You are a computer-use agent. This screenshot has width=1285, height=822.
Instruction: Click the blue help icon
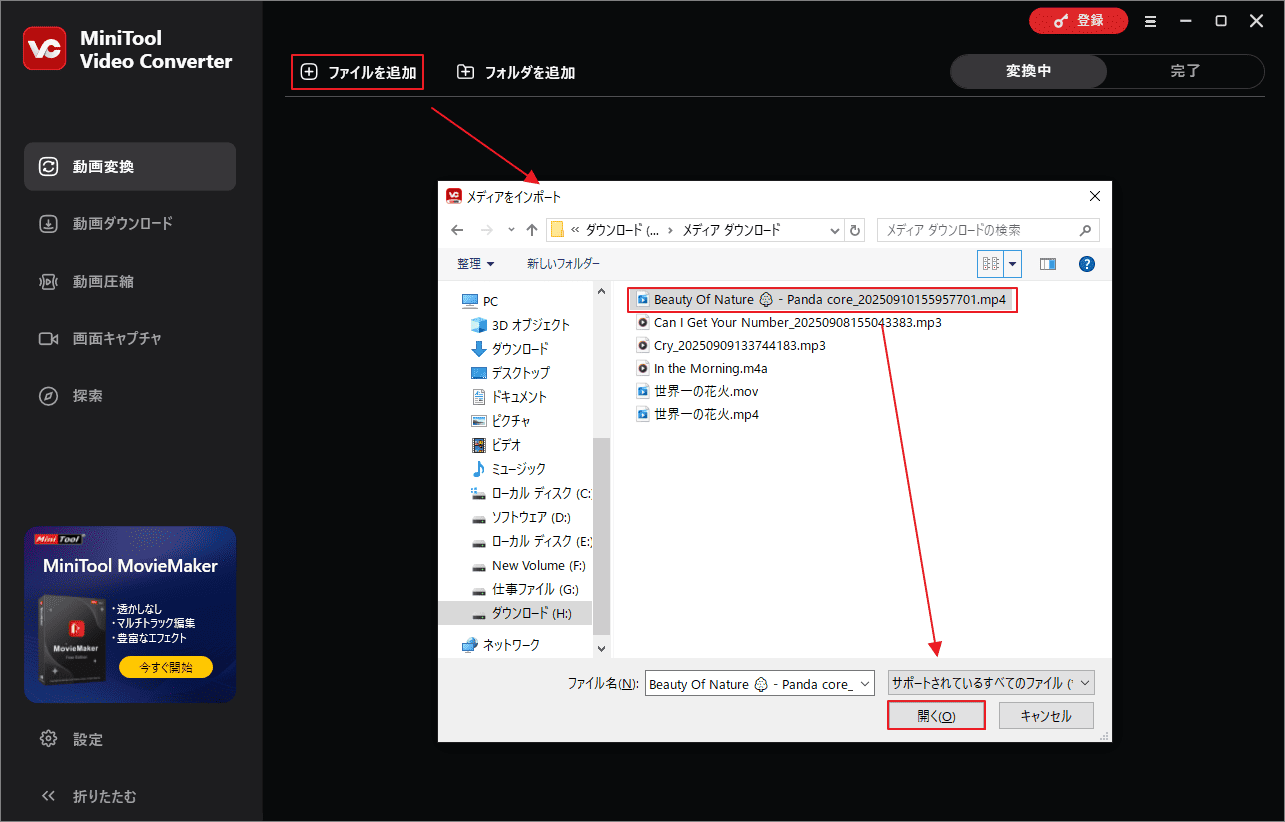pos(1087,264)
